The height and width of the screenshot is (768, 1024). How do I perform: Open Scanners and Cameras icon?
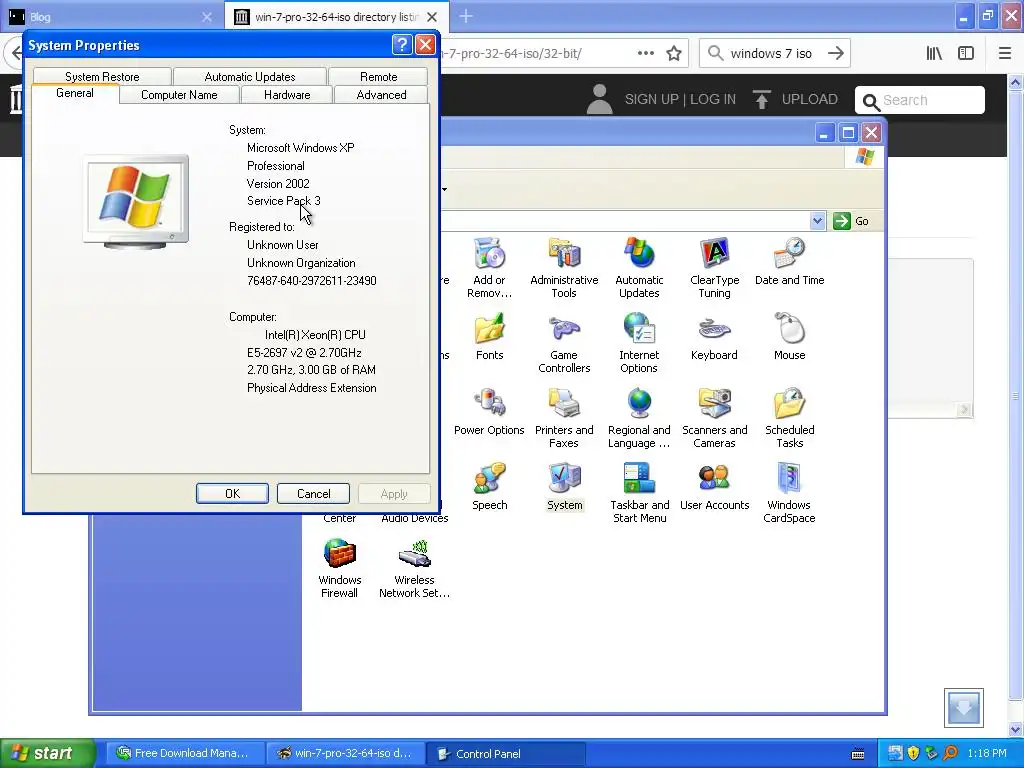(x=714, y=418)
